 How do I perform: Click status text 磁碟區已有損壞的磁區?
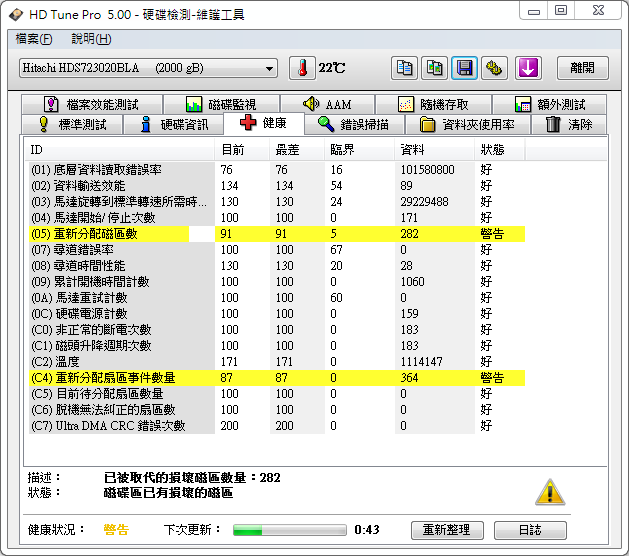click(x=168, y=493)
